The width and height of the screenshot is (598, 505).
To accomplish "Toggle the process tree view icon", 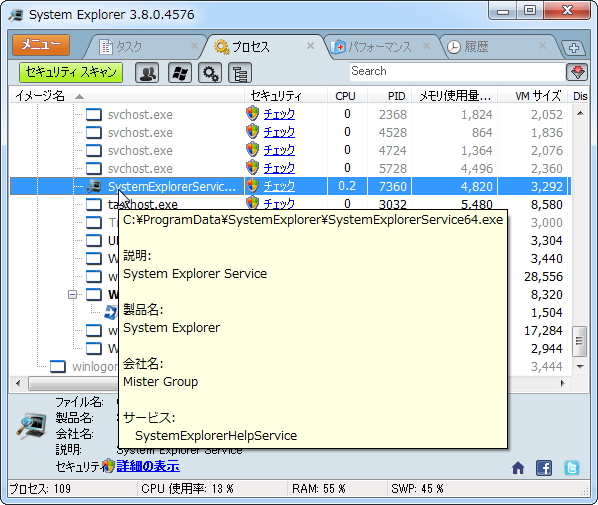I will (x=240, y=72).
